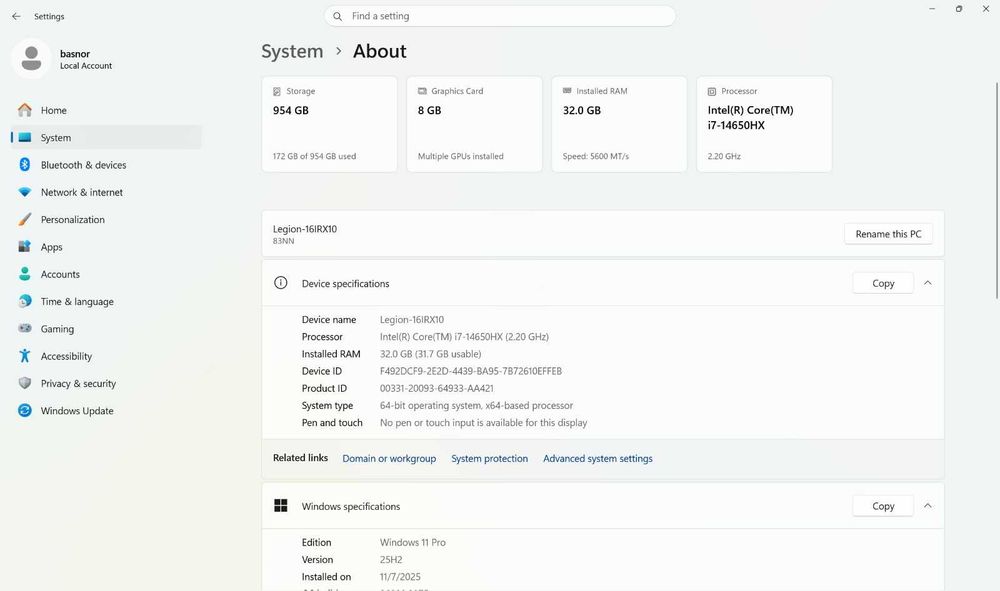The image size is (1000, 591).
Task: Click the Bluetooth icon in sidebar
Action: tap(25, 165)
